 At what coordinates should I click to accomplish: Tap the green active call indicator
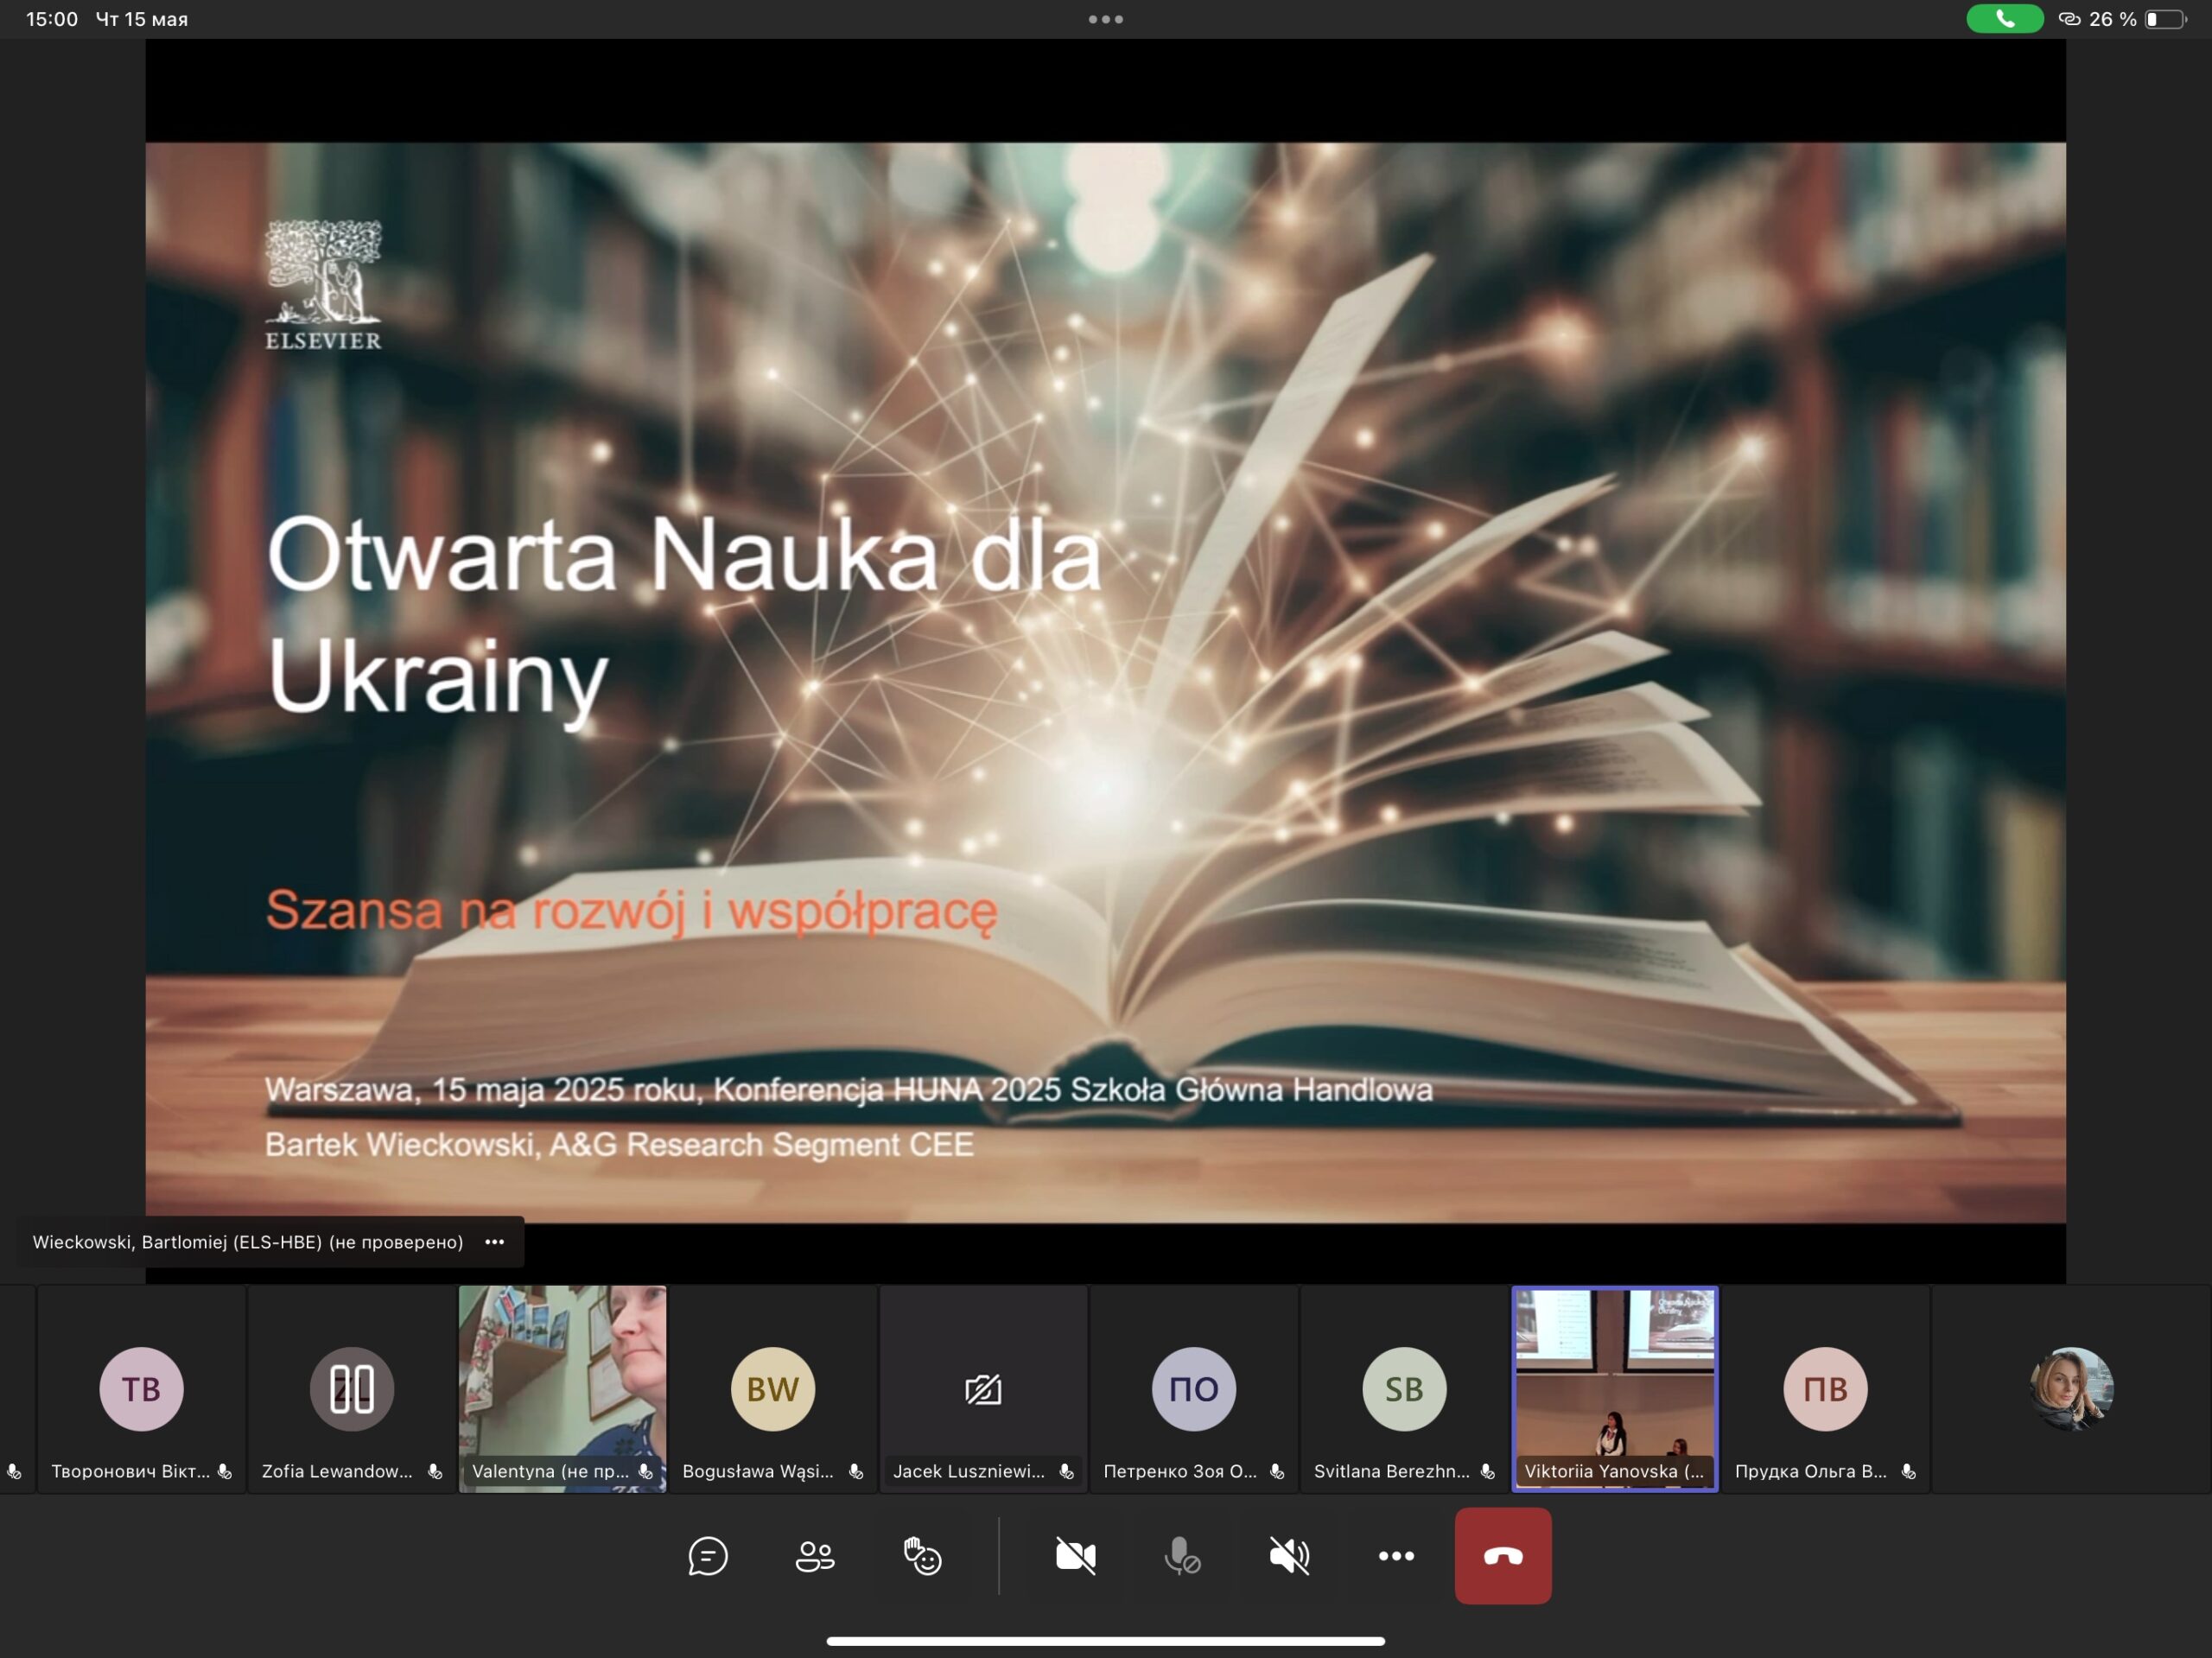point(2004,19)
